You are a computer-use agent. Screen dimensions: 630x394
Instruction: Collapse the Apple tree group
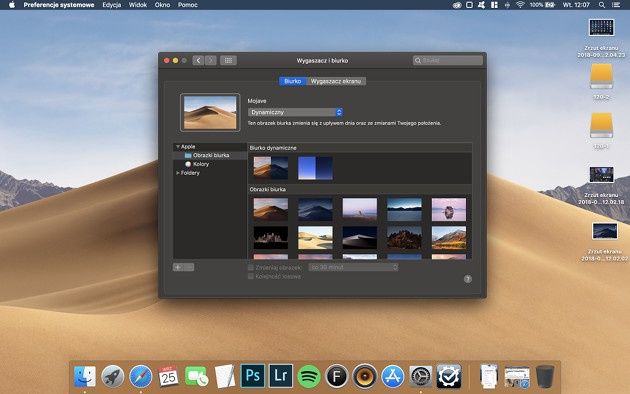click(x=178, y=147)
